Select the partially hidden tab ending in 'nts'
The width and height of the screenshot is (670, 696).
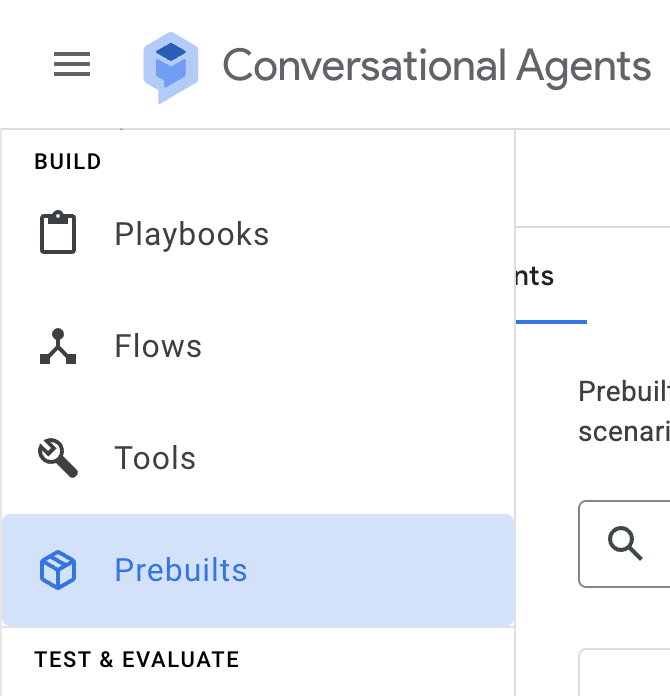pos(536,276)
